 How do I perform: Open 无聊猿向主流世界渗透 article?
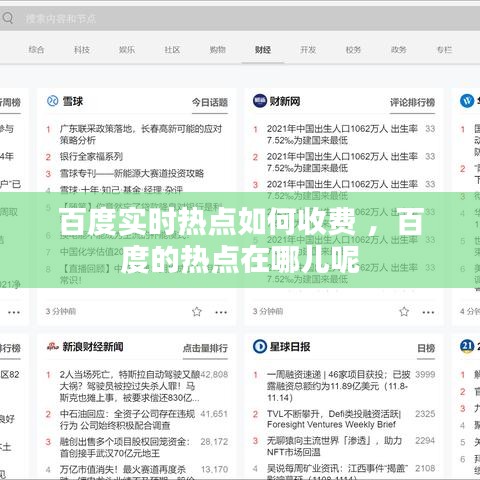point(334,446)
